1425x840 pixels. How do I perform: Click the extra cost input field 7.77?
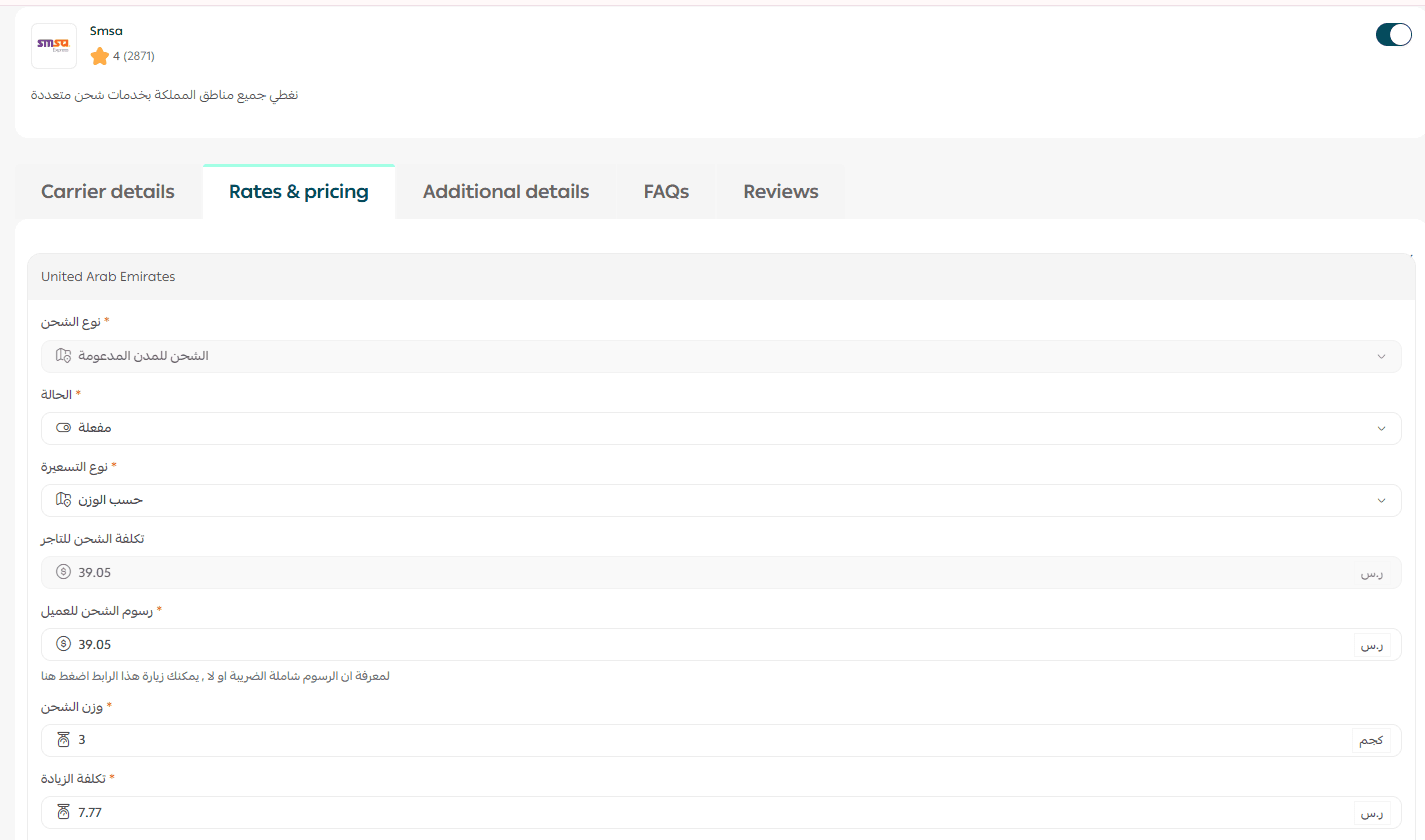700,812
